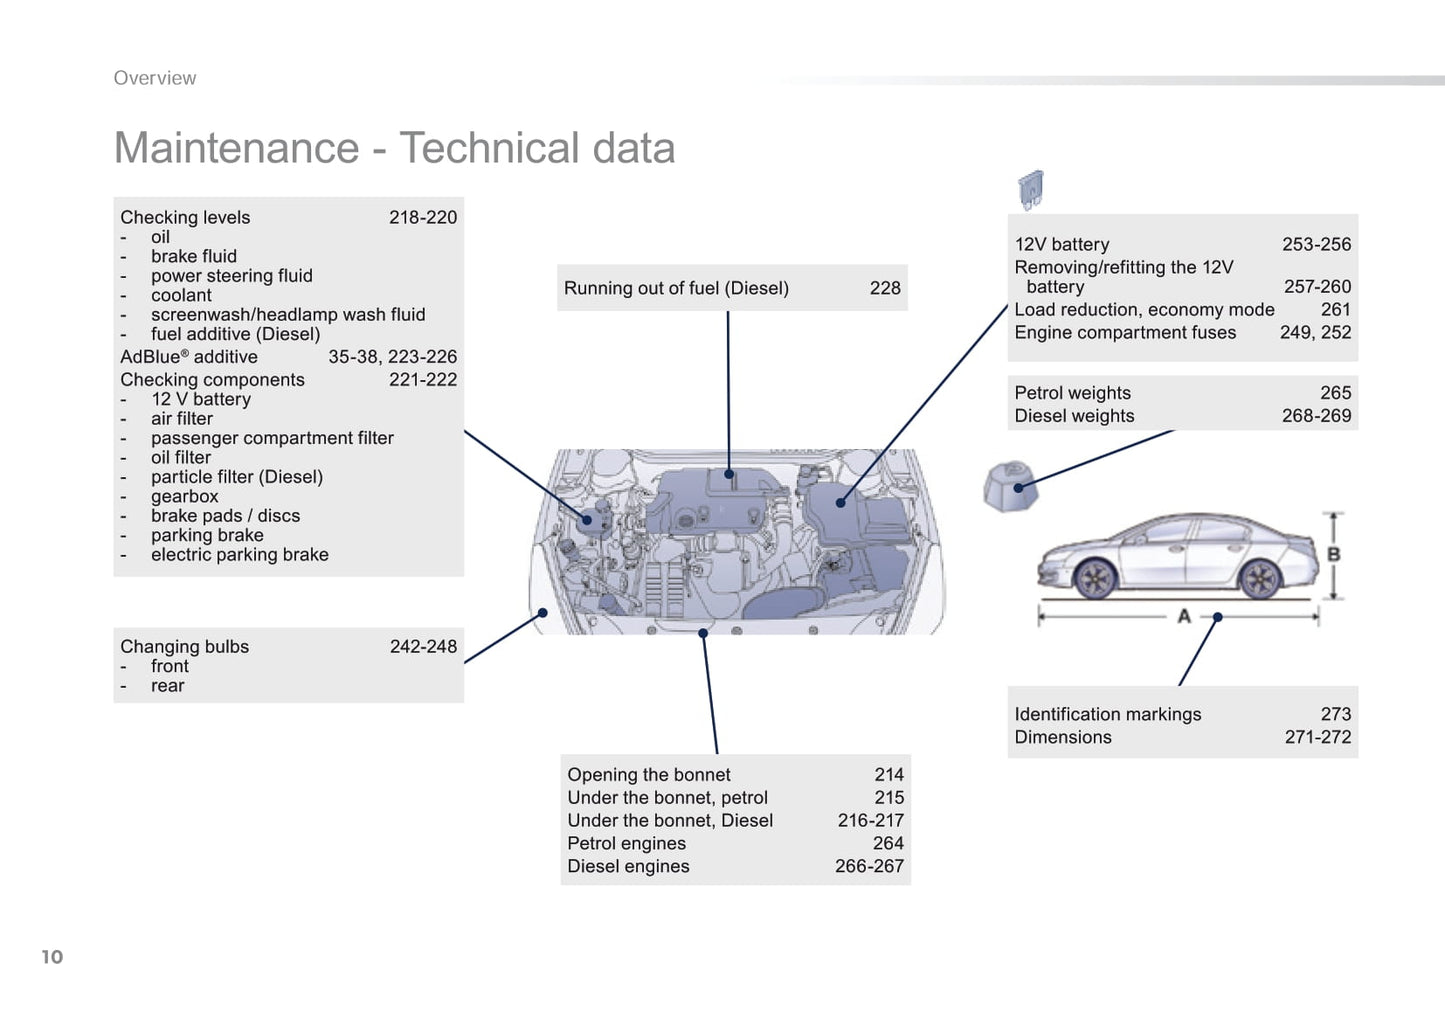The height and width of the screenshot is (1019, 1445).
Task: Click the blue fuse icon
Action: point(1030,189)
